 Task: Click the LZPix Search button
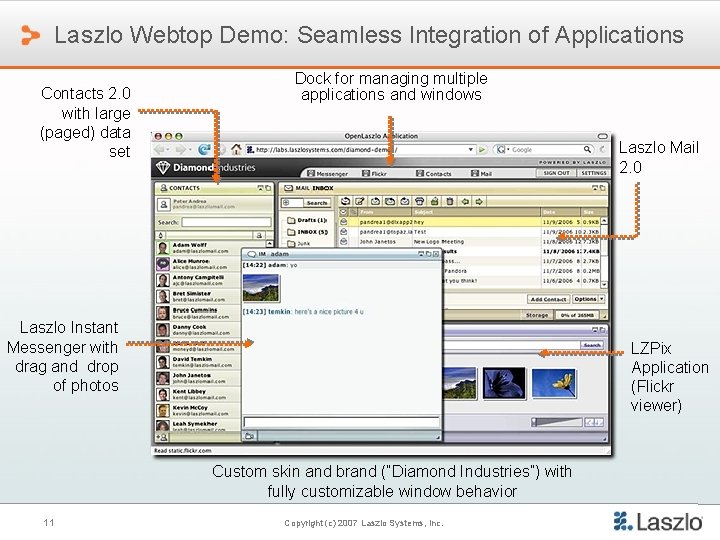click(x=592, y=344)
